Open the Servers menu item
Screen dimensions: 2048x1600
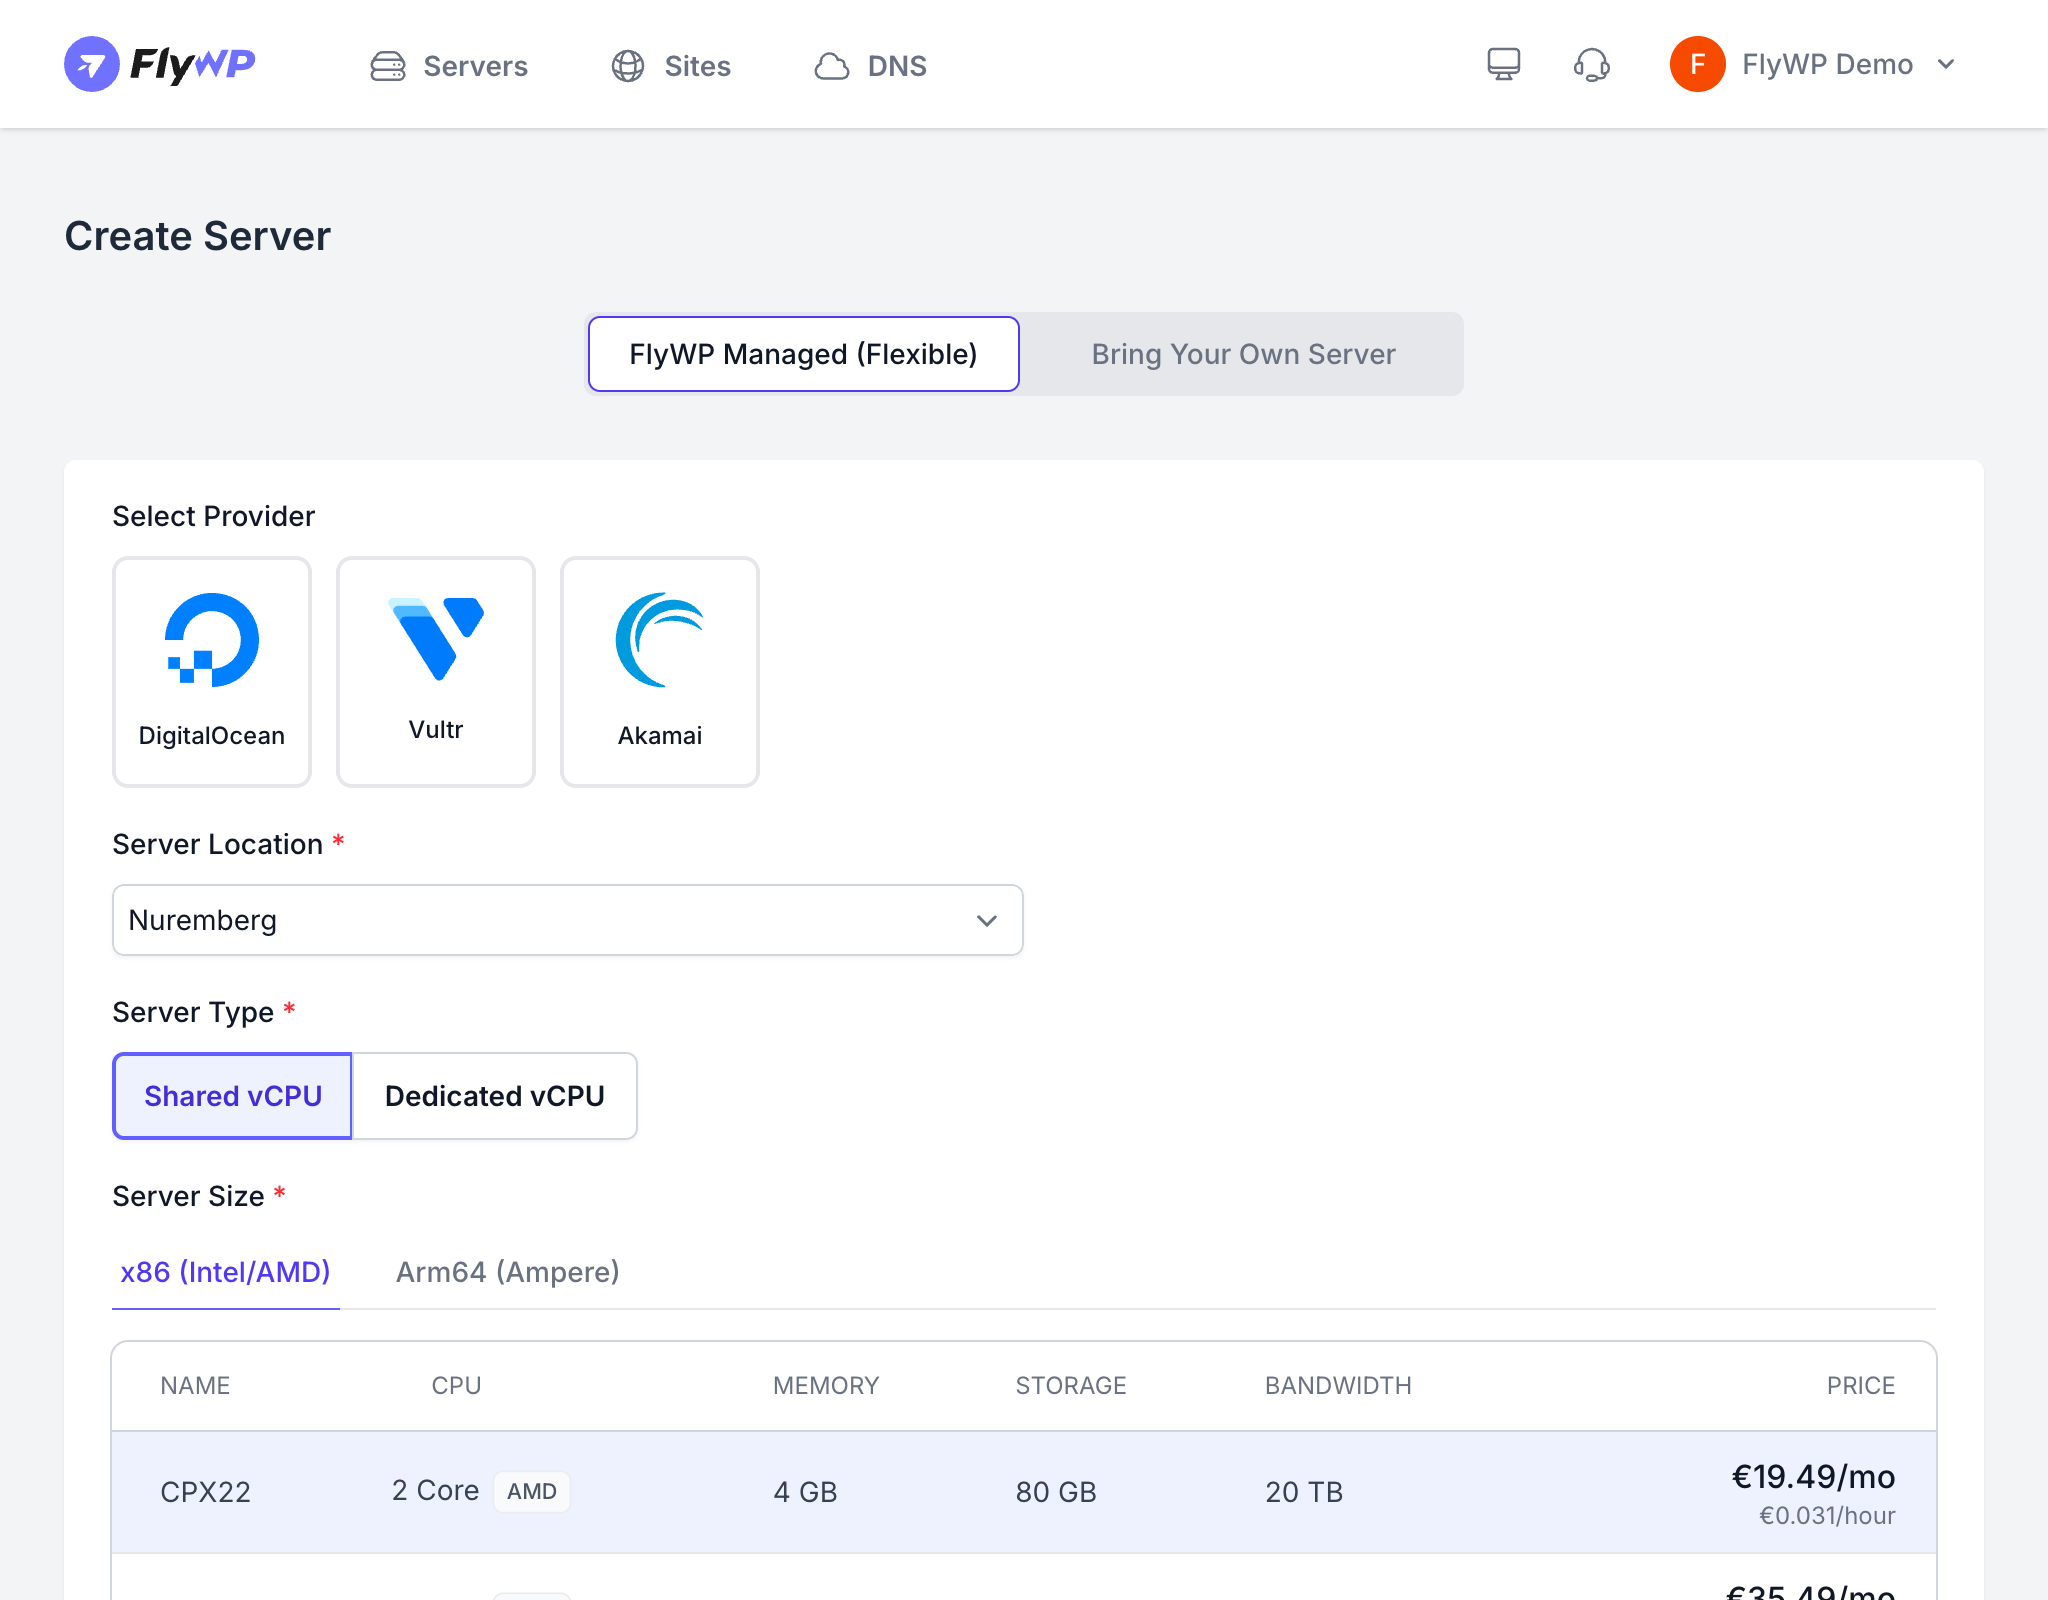point(449,66)
